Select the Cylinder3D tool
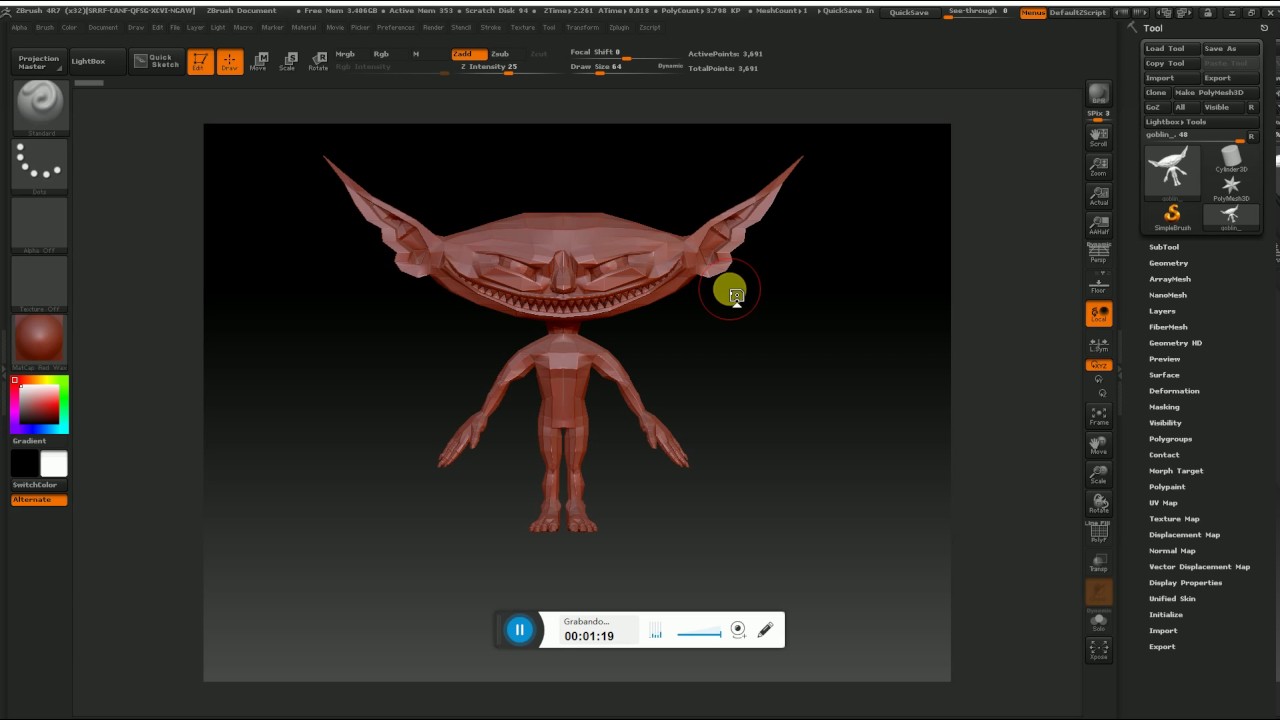The height and width of the screenshot is (720, 1280). point(1231,158)
